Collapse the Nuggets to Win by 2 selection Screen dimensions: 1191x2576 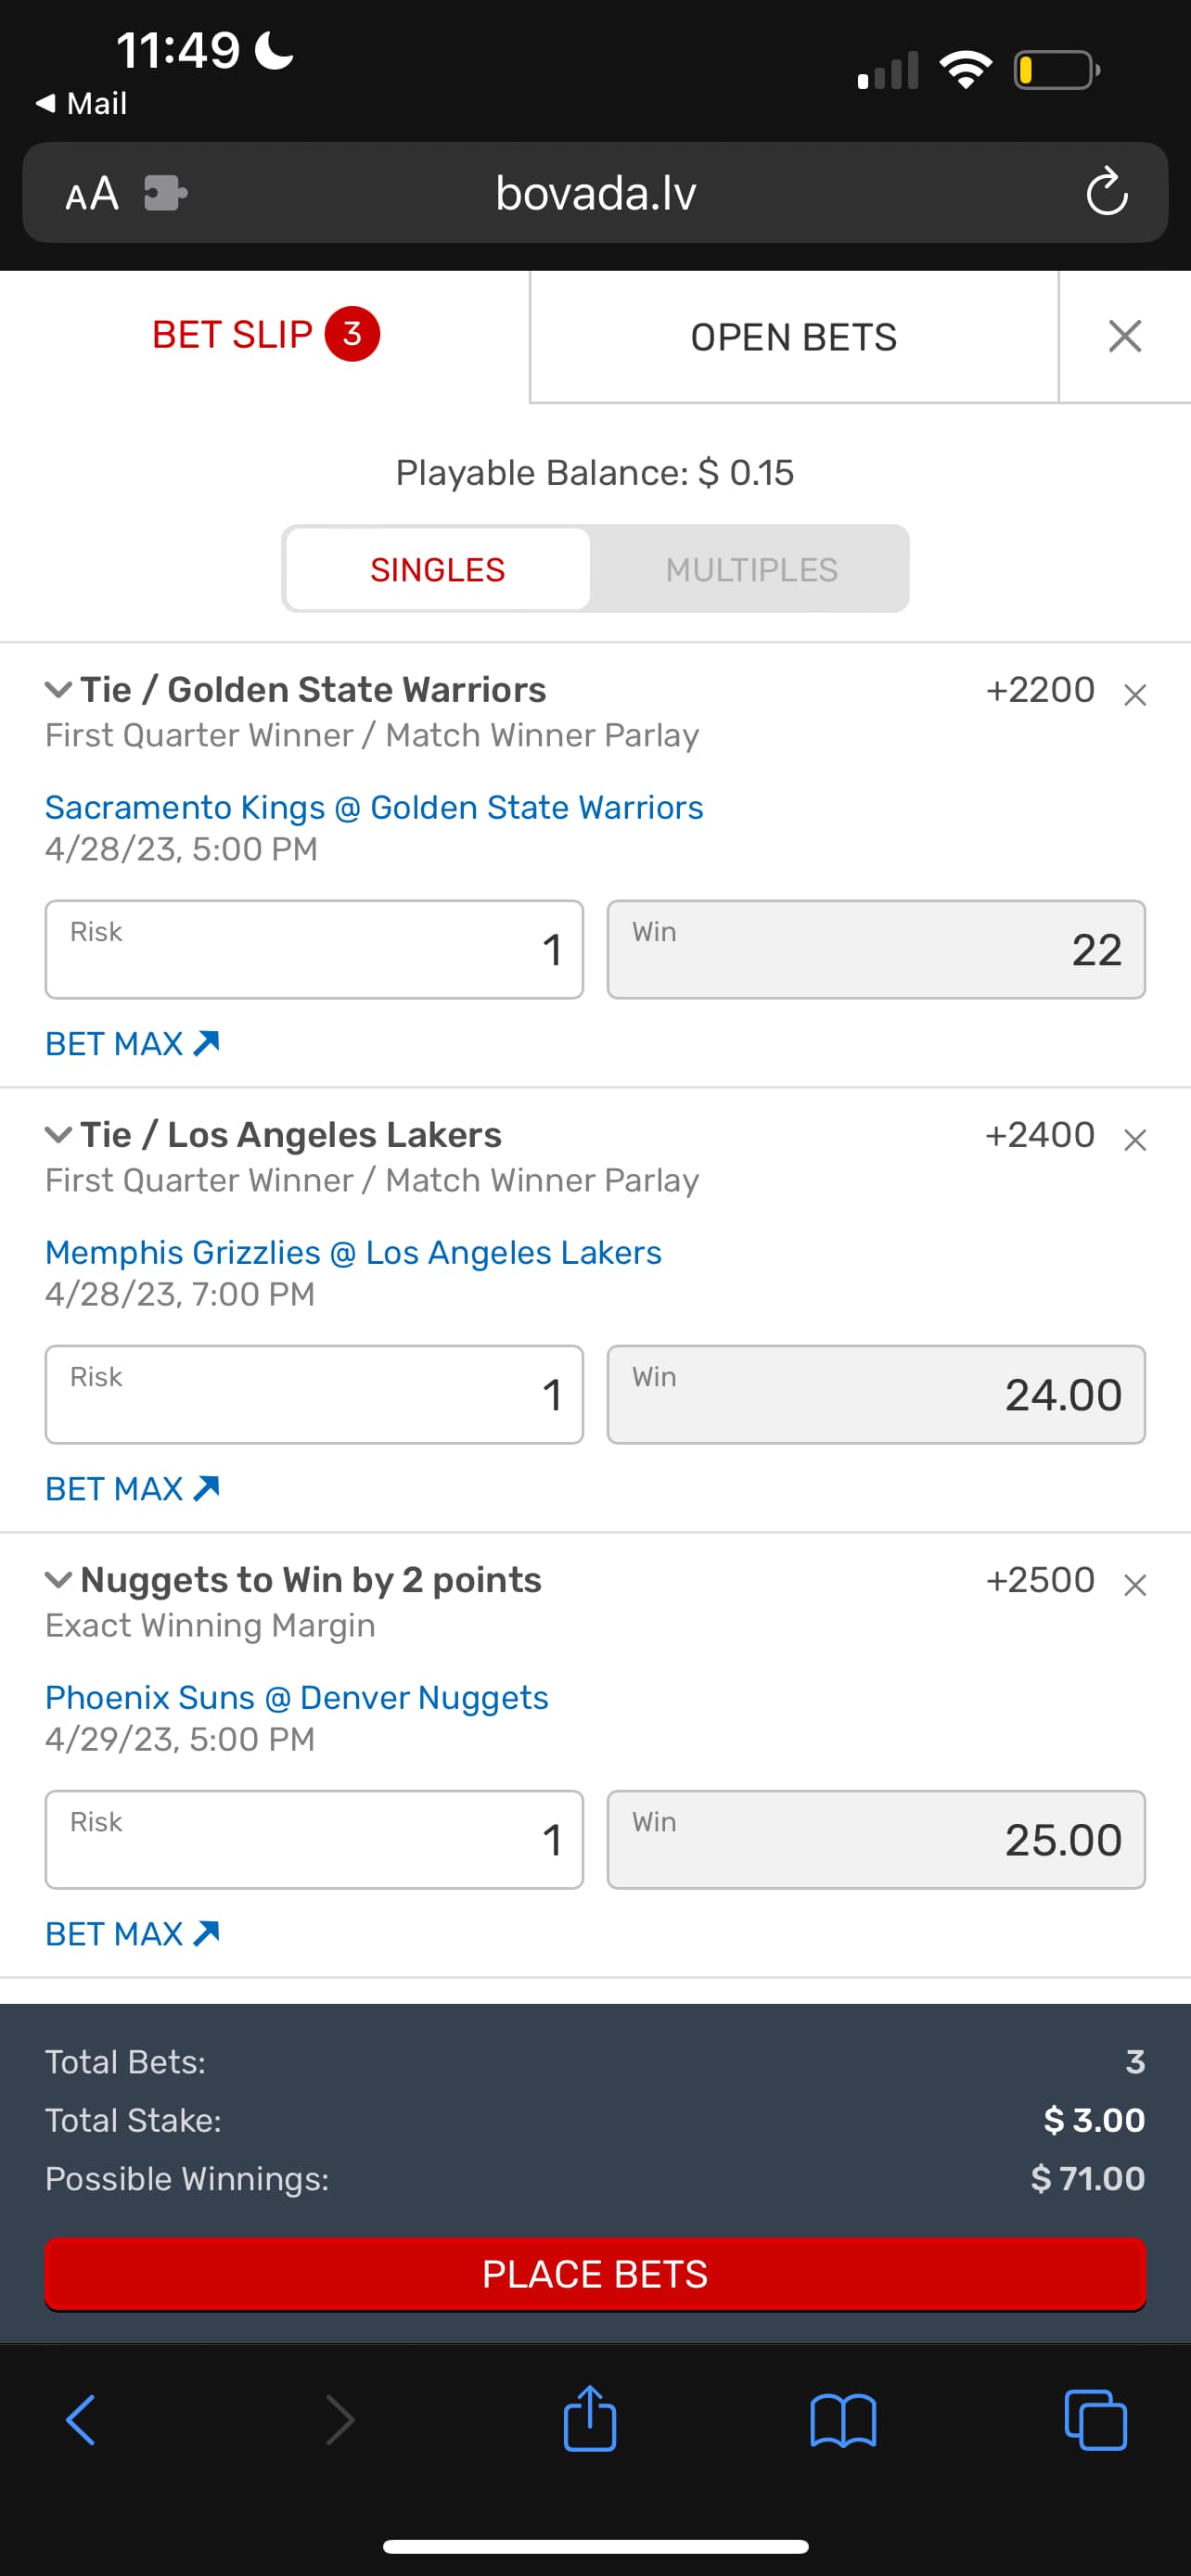click(x=59, y=1580)
